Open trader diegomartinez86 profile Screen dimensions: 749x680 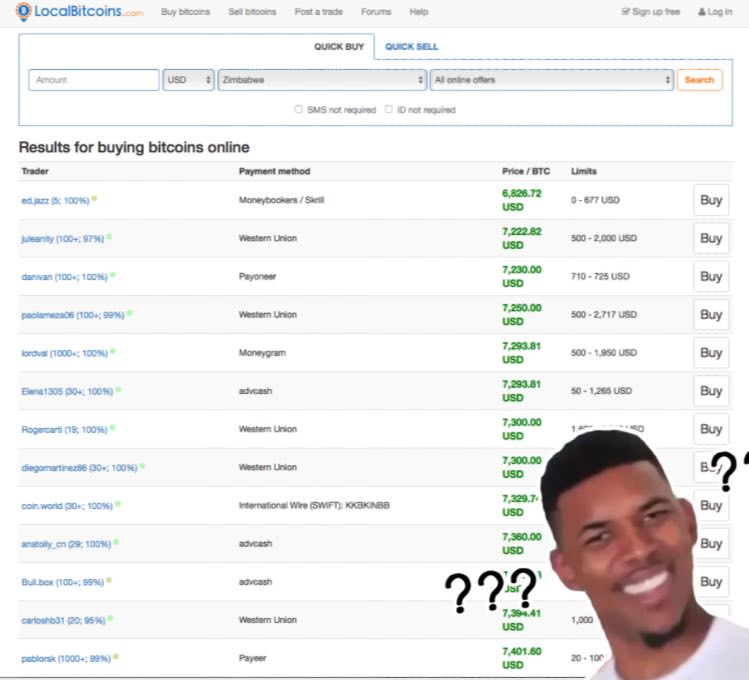(79, 468)
